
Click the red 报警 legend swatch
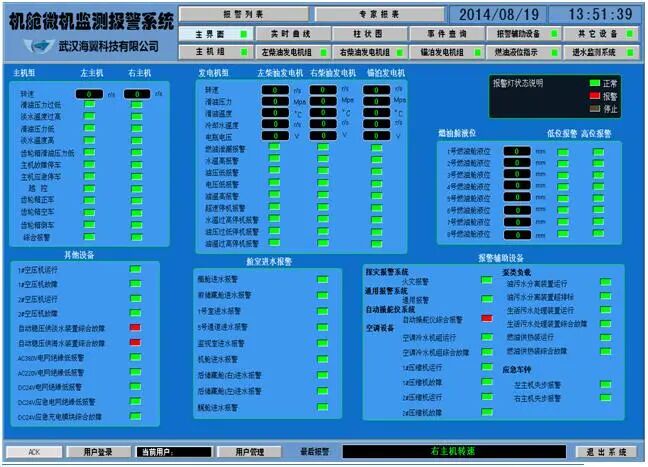point(594,96)
